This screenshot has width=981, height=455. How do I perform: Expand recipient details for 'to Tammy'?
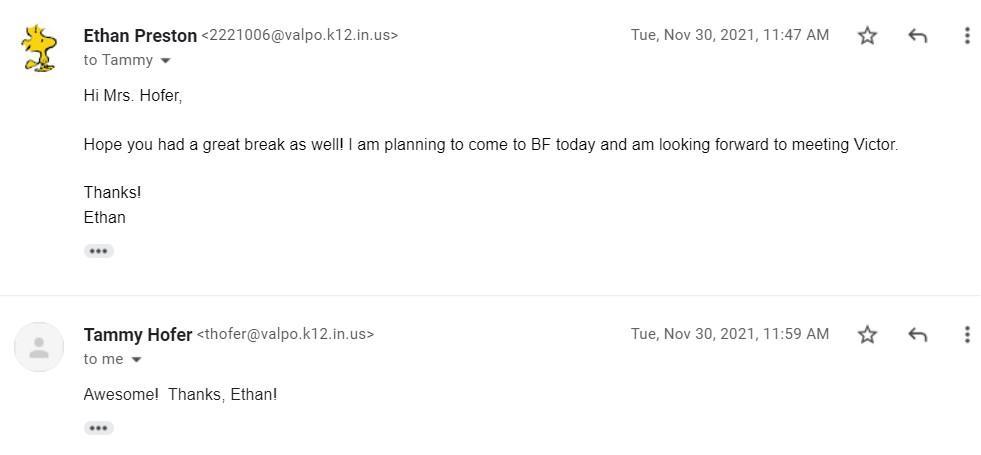[166, 61]
